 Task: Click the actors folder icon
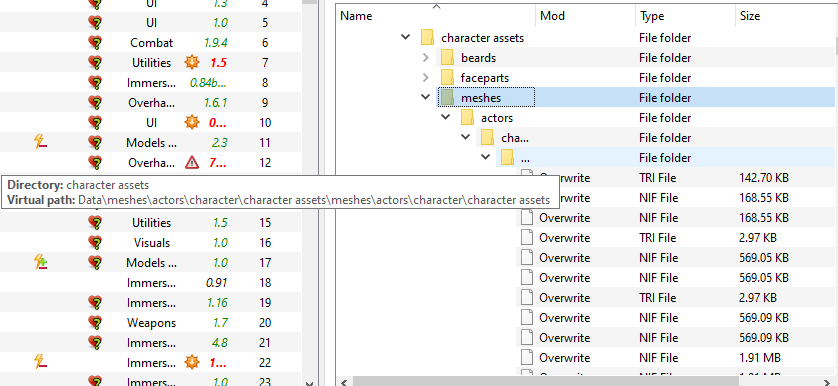click(x=467, y=118)
